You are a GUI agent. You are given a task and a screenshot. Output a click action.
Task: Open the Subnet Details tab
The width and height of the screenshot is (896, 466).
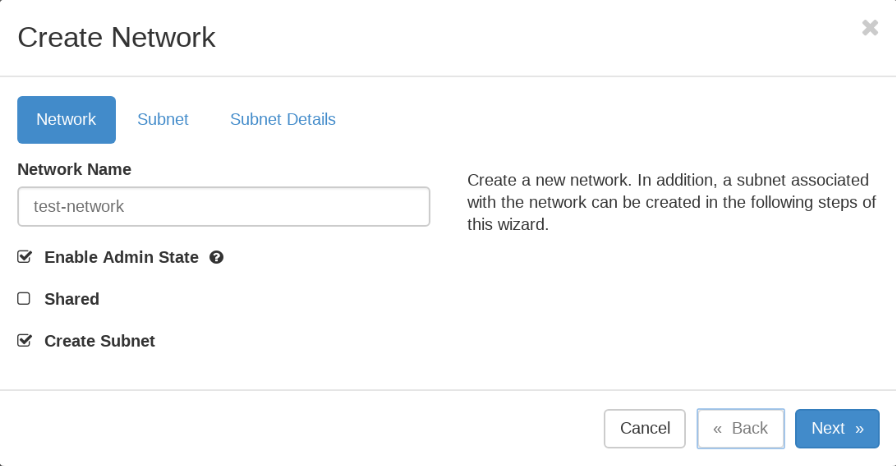283,119
